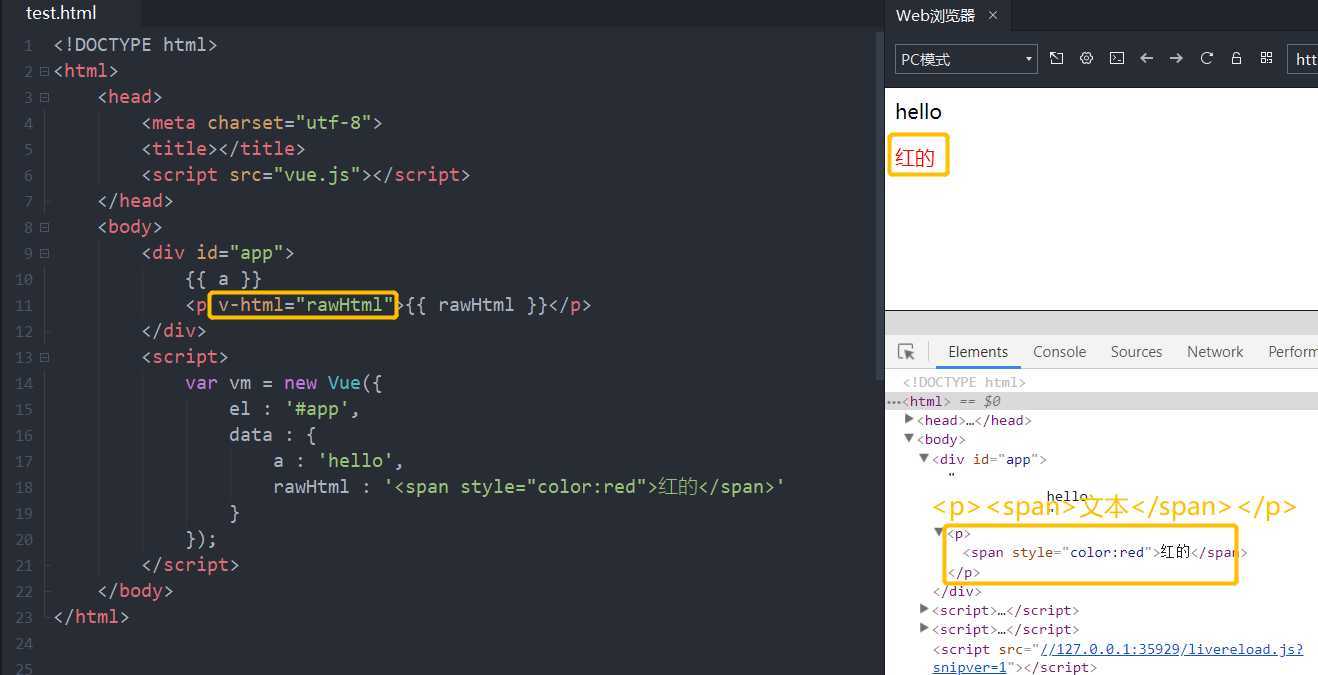
Task: Open the PC模式 device dropdown
Action: coord(966,59)
